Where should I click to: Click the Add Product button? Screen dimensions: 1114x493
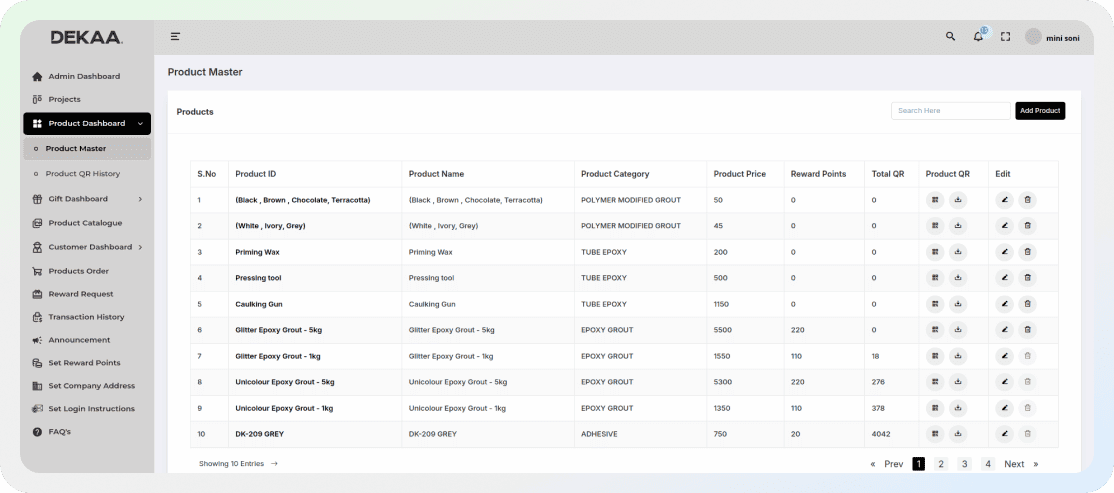(1040, 111)
